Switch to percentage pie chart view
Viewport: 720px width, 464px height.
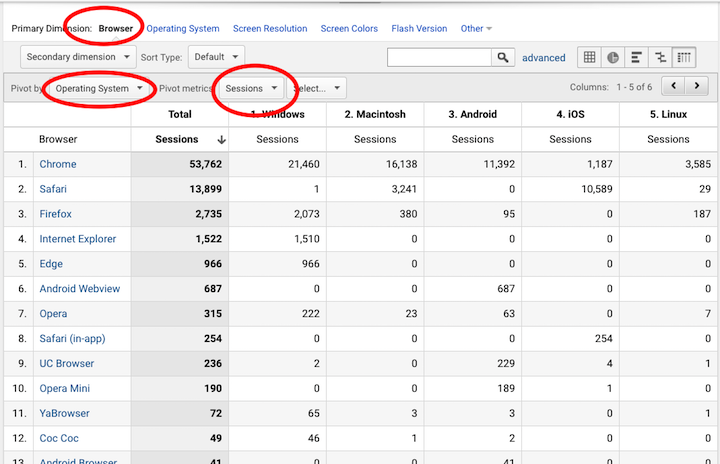613,57
